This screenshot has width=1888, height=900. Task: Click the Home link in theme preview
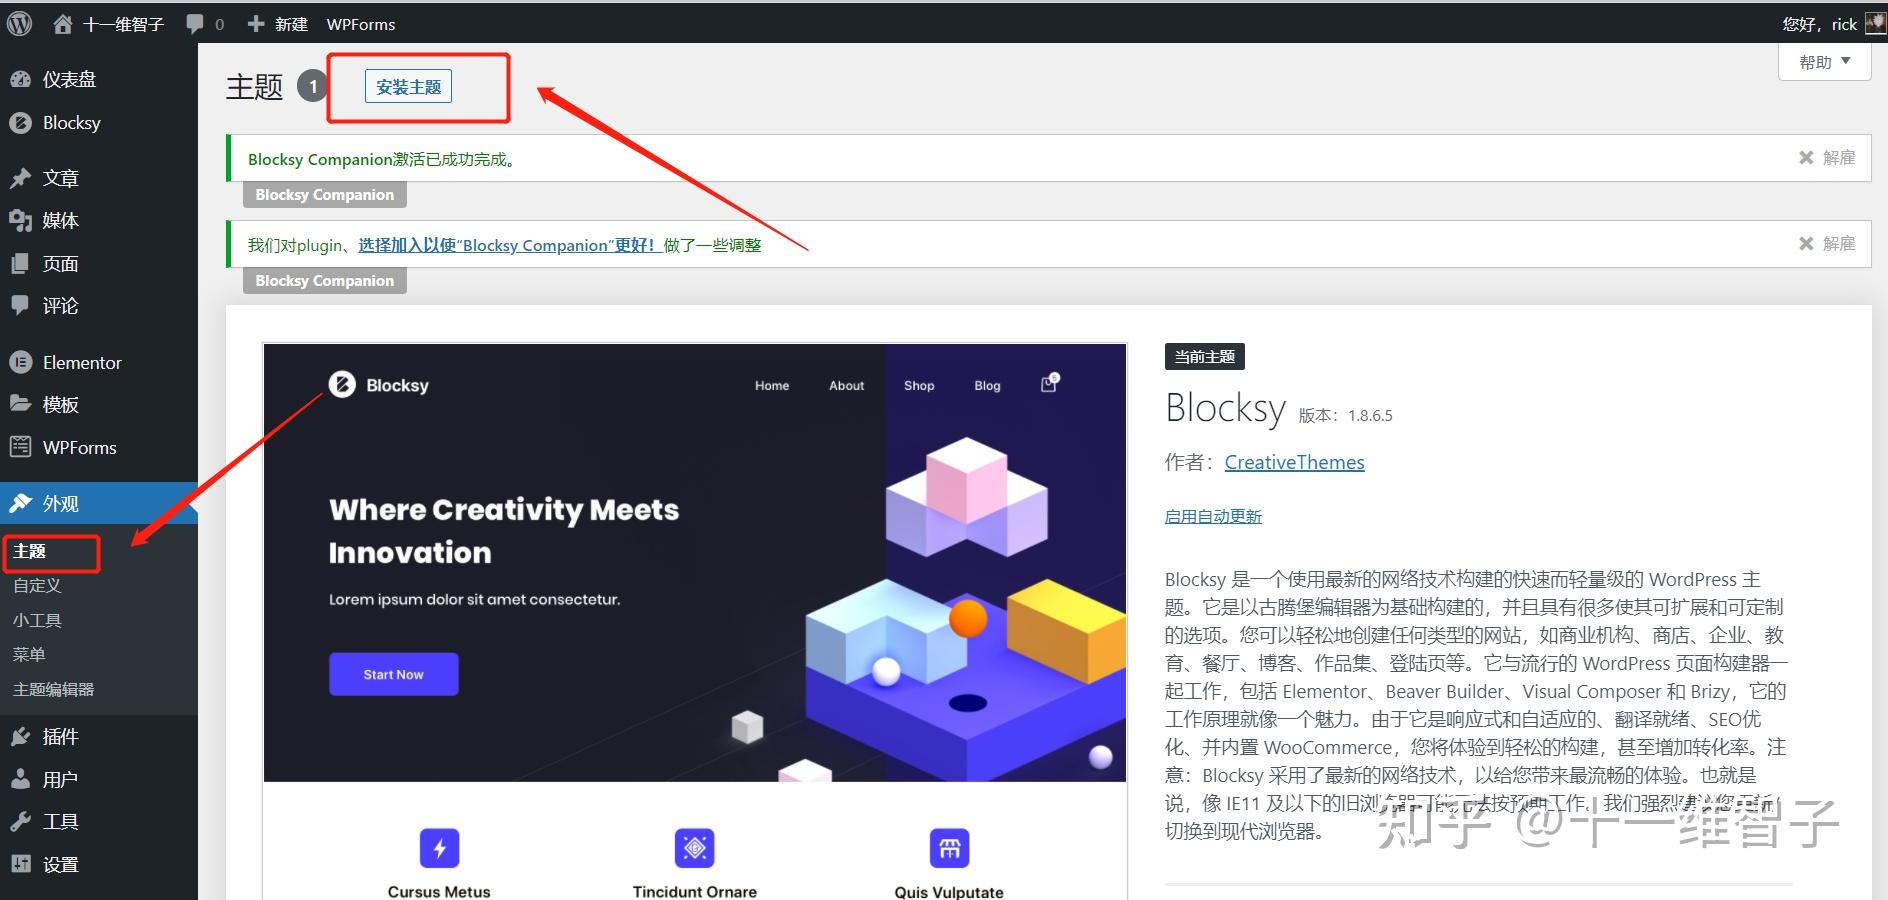772,386
